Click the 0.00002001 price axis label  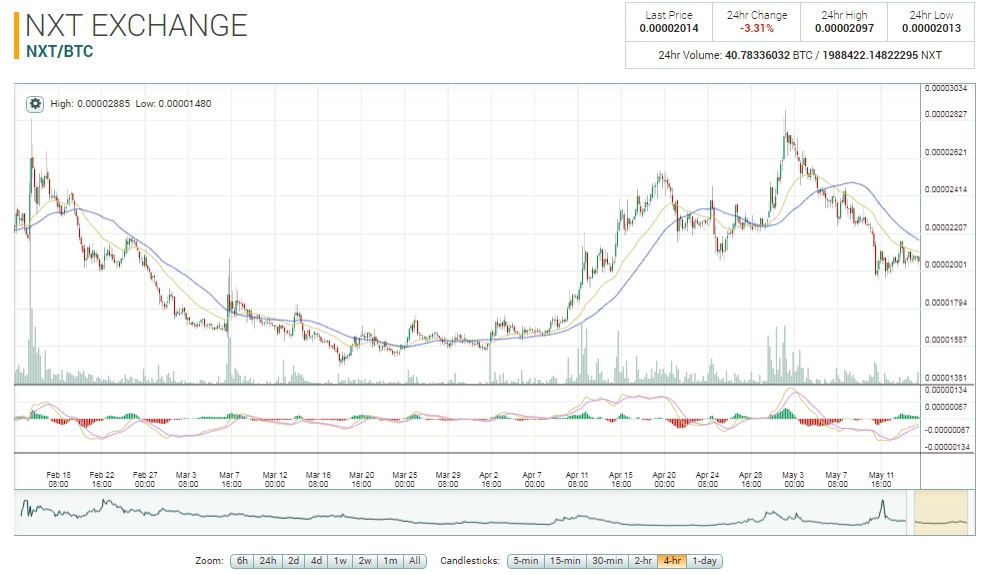point(946,264)
